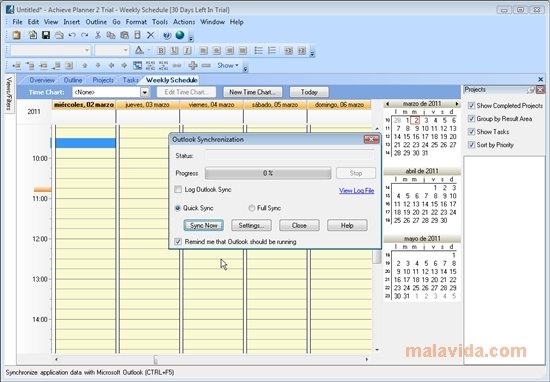The image size is (550, 382).
Task: Delete the item with the X icon
Action: pos(150,35)
